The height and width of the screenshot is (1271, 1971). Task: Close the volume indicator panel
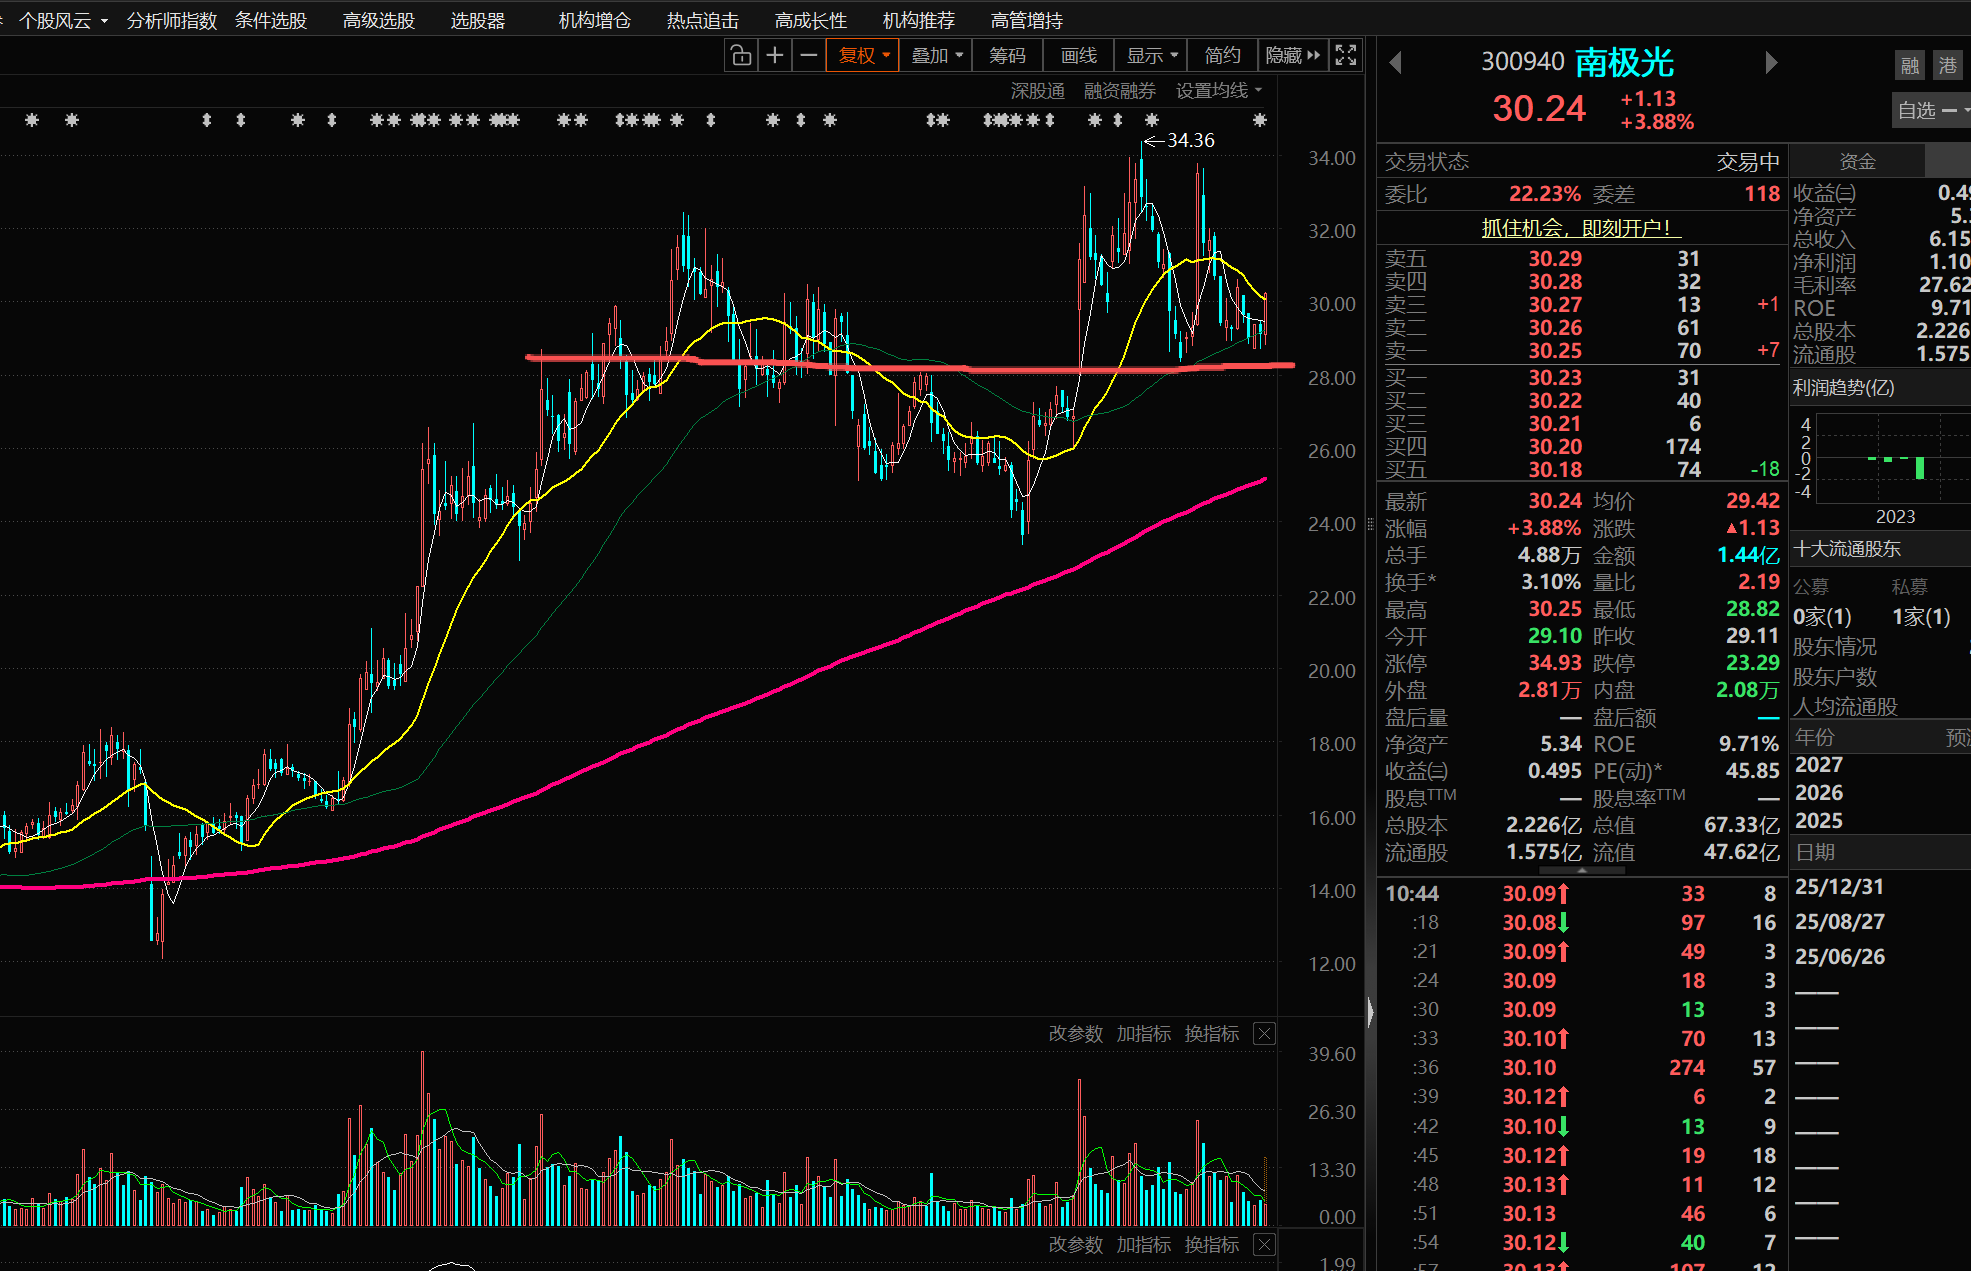[1264, 1034]
